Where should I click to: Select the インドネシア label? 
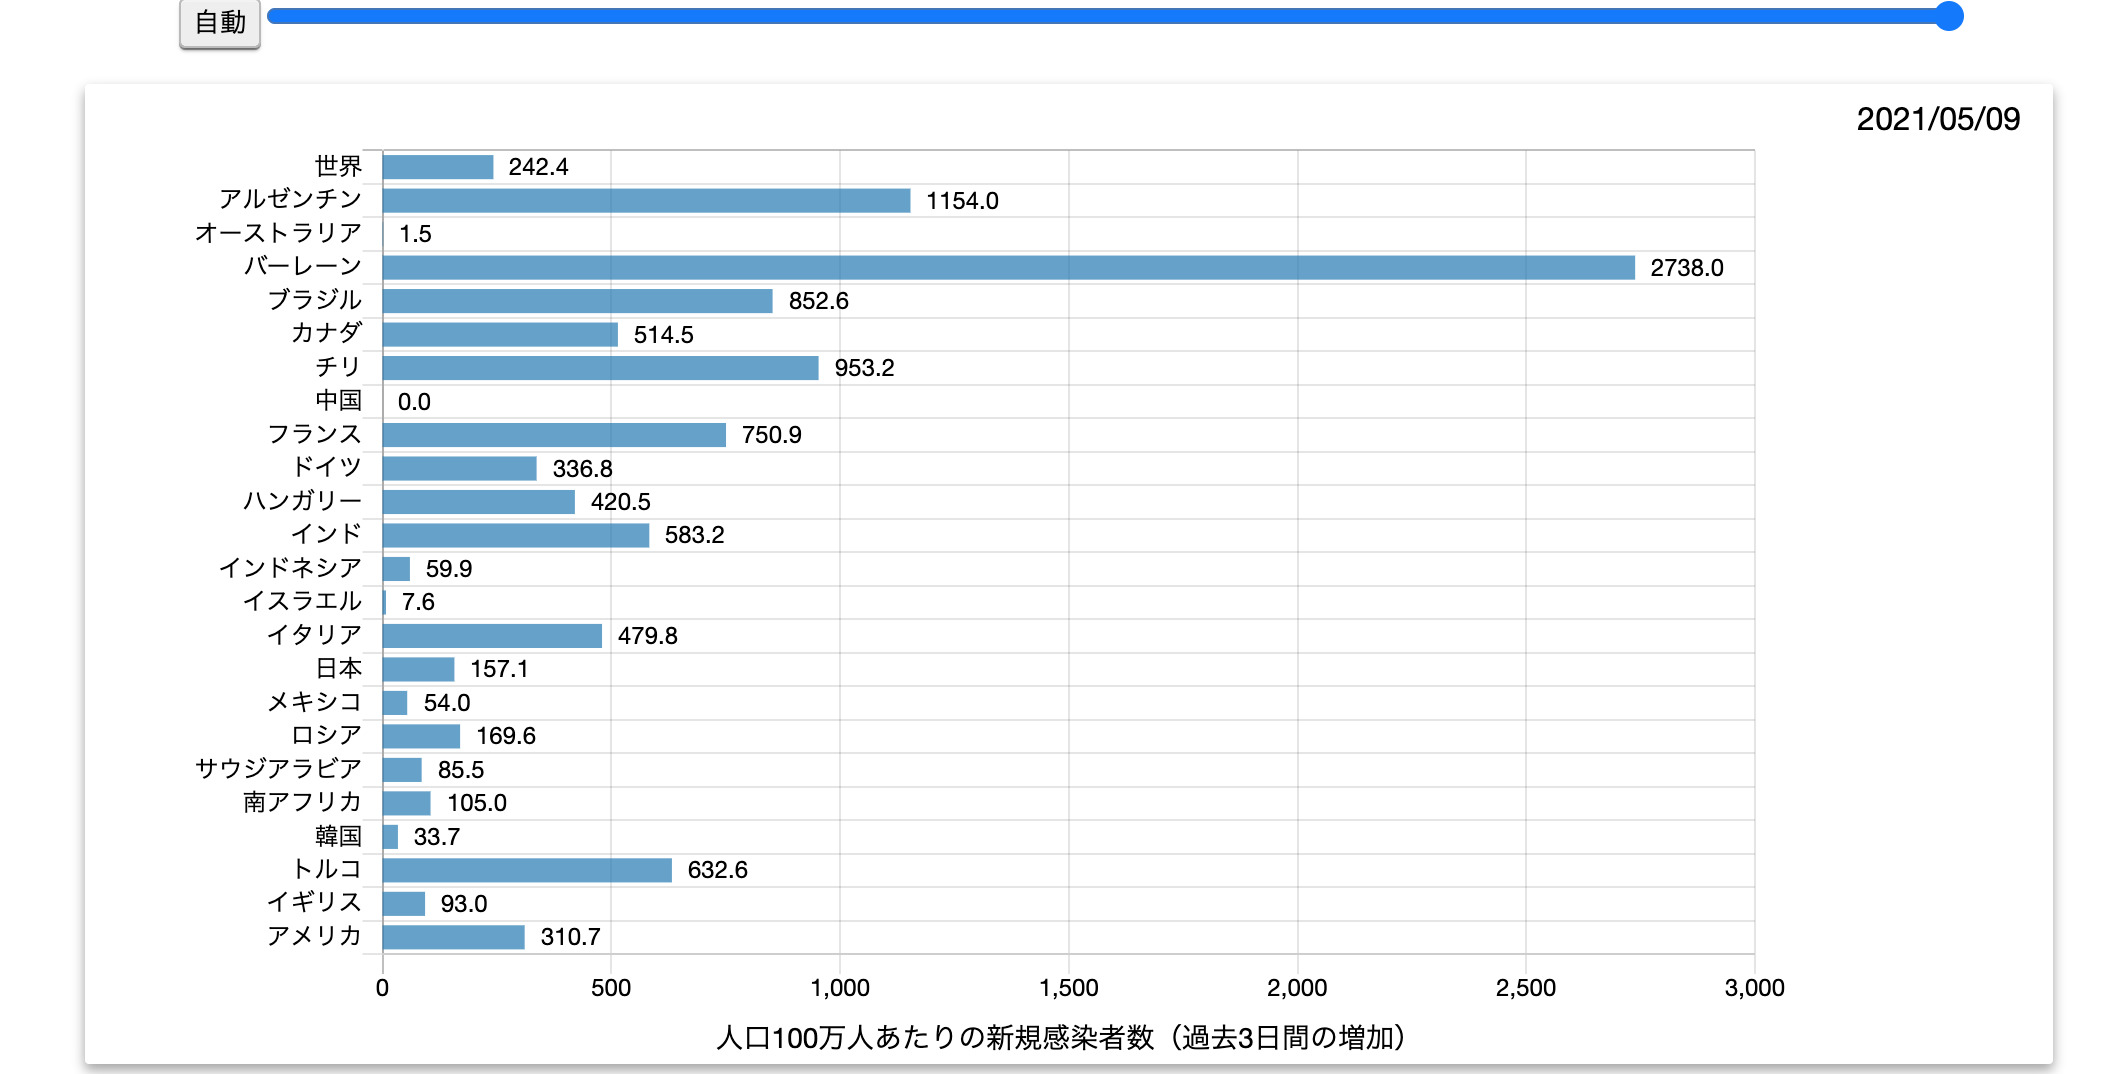click(x=290, y=568)
